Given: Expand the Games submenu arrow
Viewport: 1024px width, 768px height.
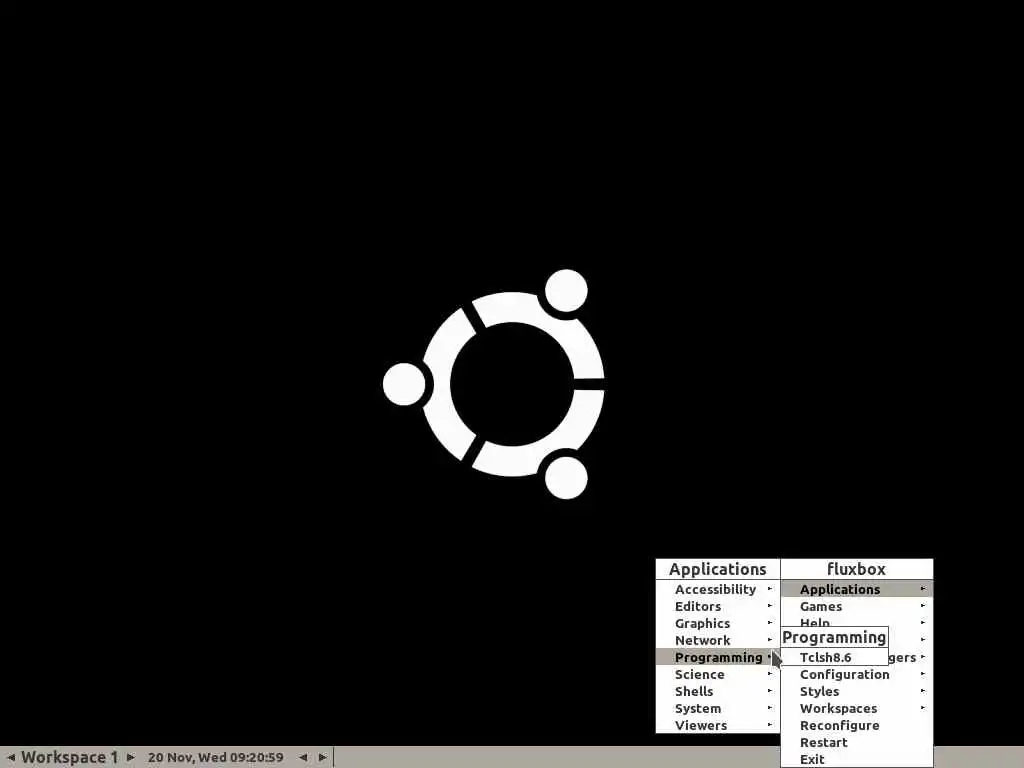Looking at the screenshot, I should pyautogui.click(x=923, y=605).
